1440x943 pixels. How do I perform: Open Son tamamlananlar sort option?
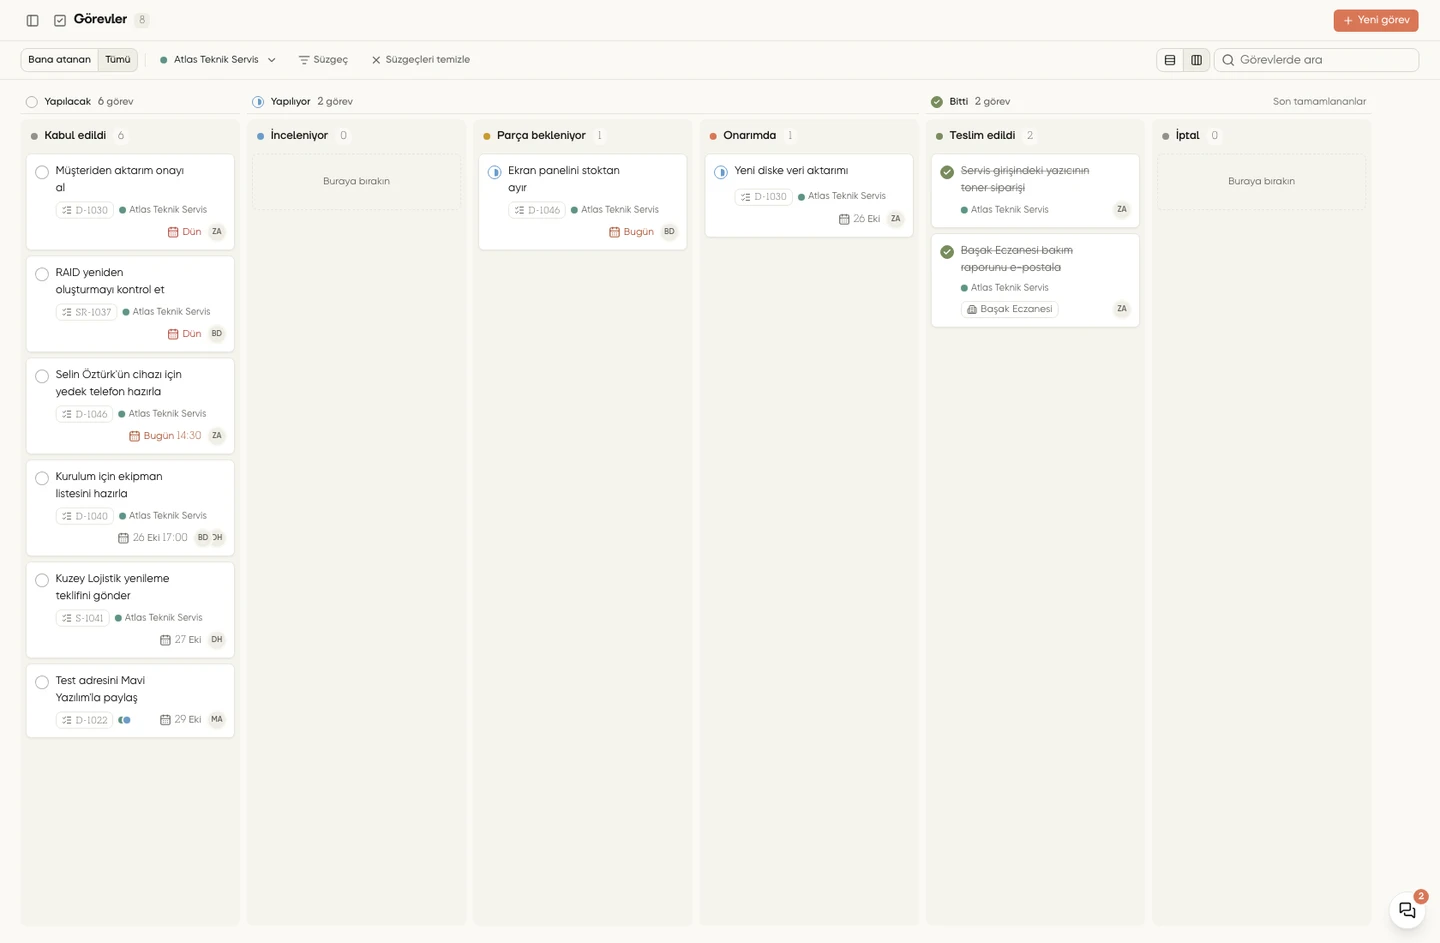[1319, 102]
